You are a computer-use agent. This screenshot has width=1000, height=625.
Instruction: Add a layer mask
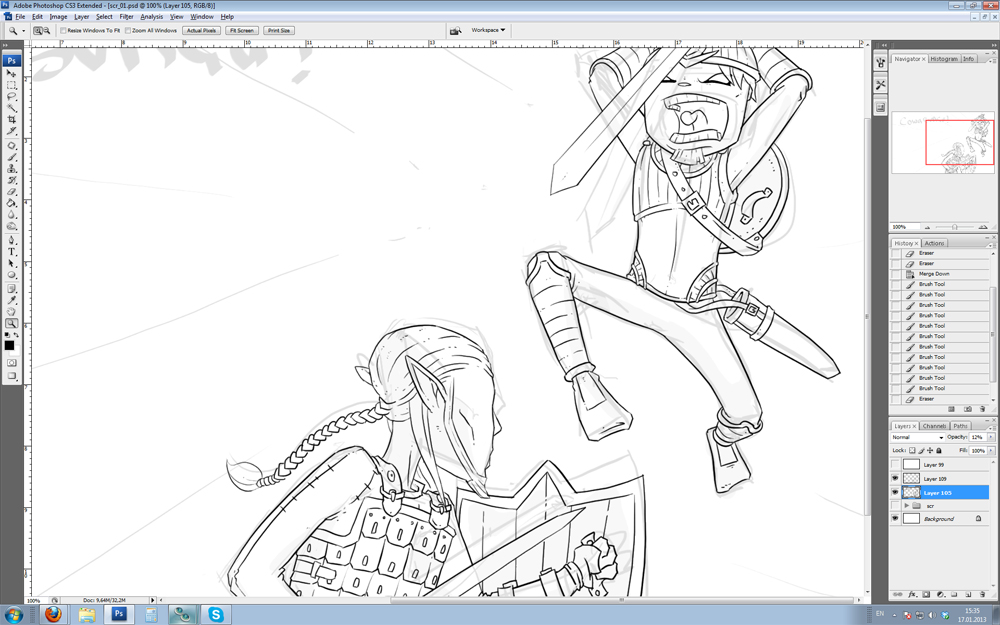click(x=926, y=594)
